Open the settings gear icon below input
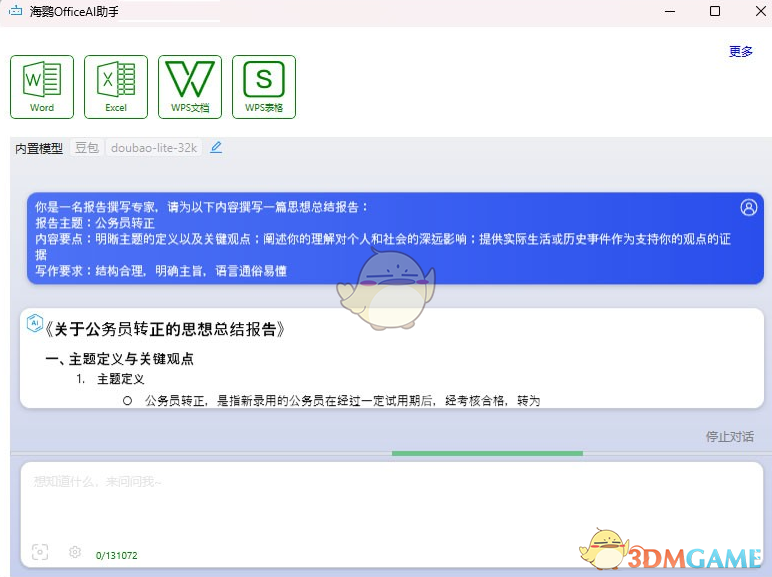 click(75, 552)
